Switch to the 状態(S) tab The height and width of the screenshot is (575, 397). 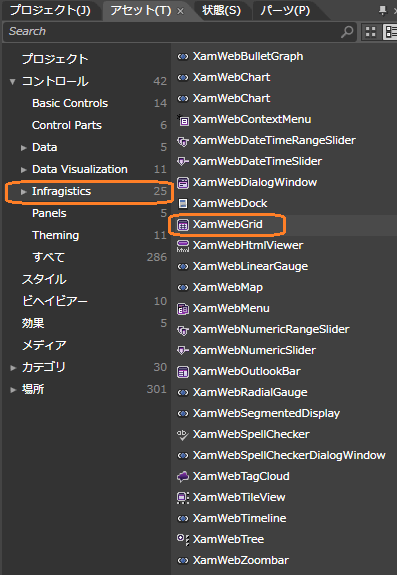coord(221,10)
